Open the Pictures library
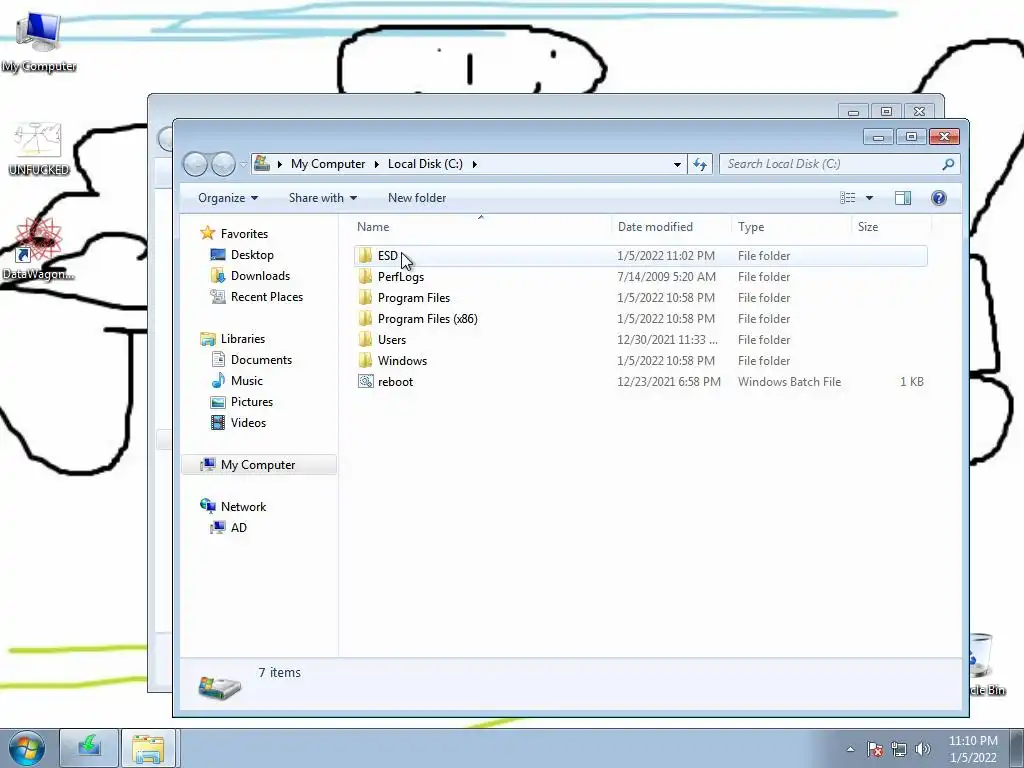The image size is (1024, 768). 251,402
